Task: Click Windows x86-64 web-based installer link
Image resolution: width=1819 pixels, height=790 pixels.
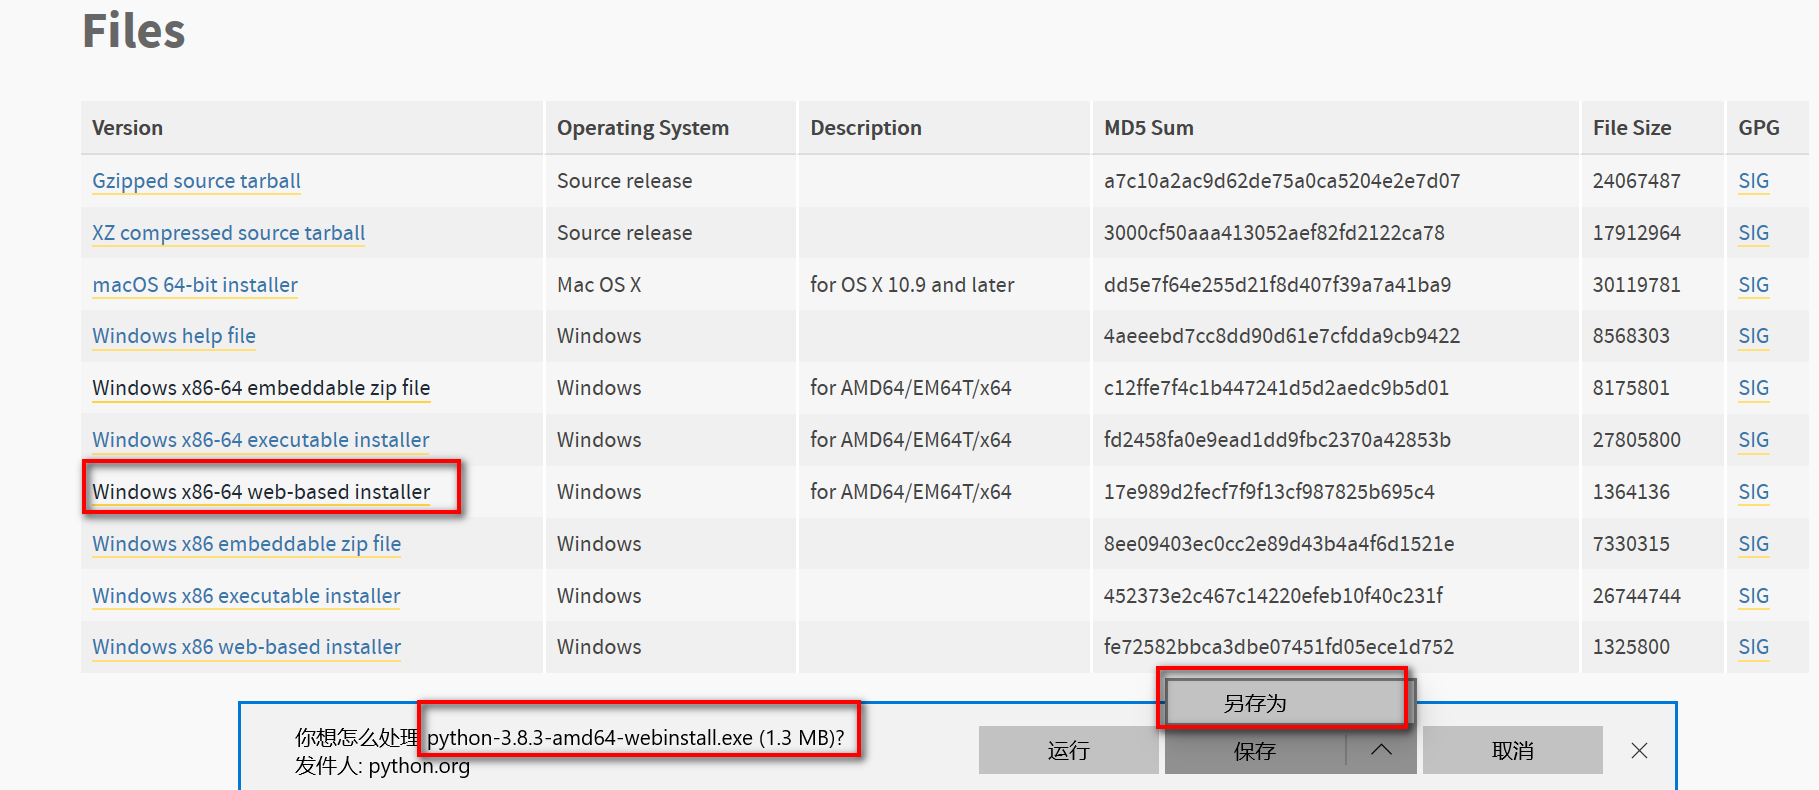Action: pyautogui.click(x=261, y=492)
